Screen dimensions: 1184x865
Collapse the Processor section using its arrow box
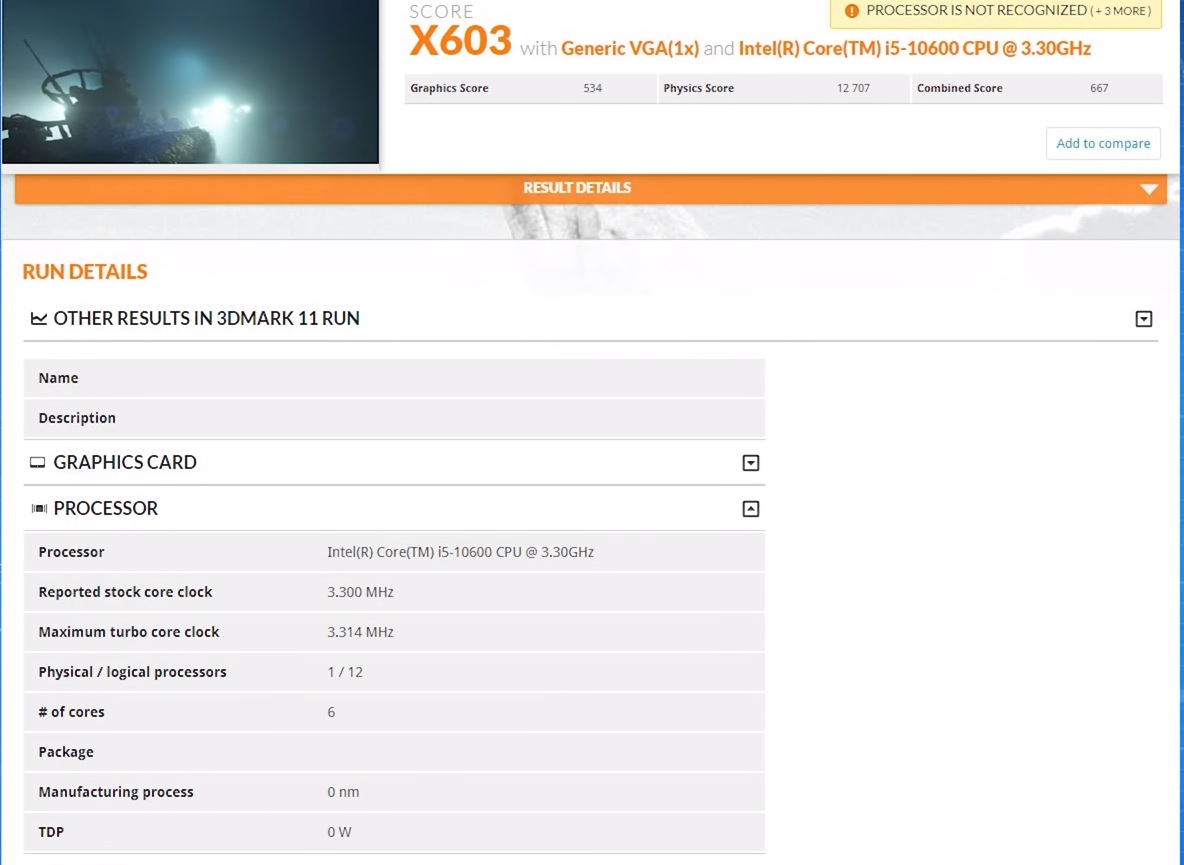751,509
